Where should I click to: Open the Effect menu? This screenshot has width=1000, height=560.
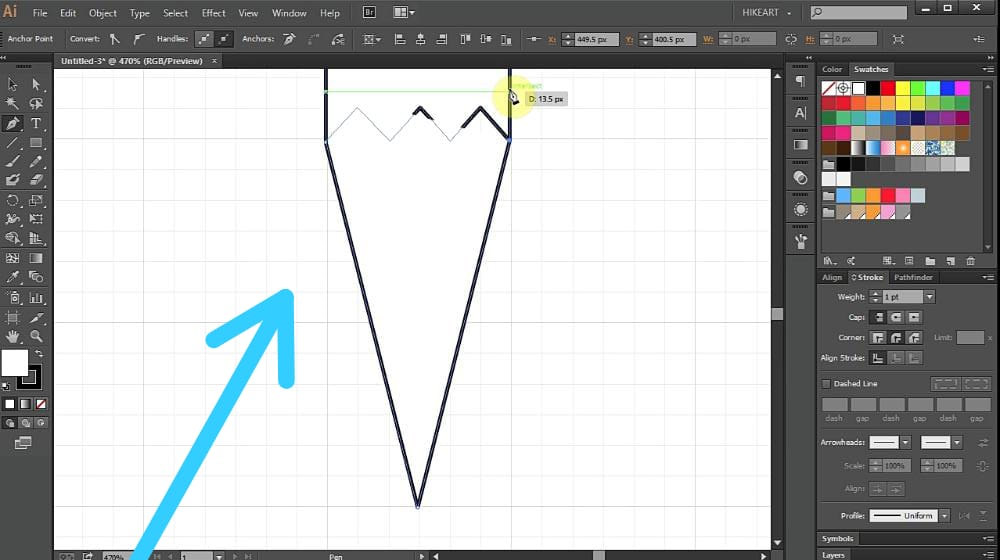[x=213, y=13]
